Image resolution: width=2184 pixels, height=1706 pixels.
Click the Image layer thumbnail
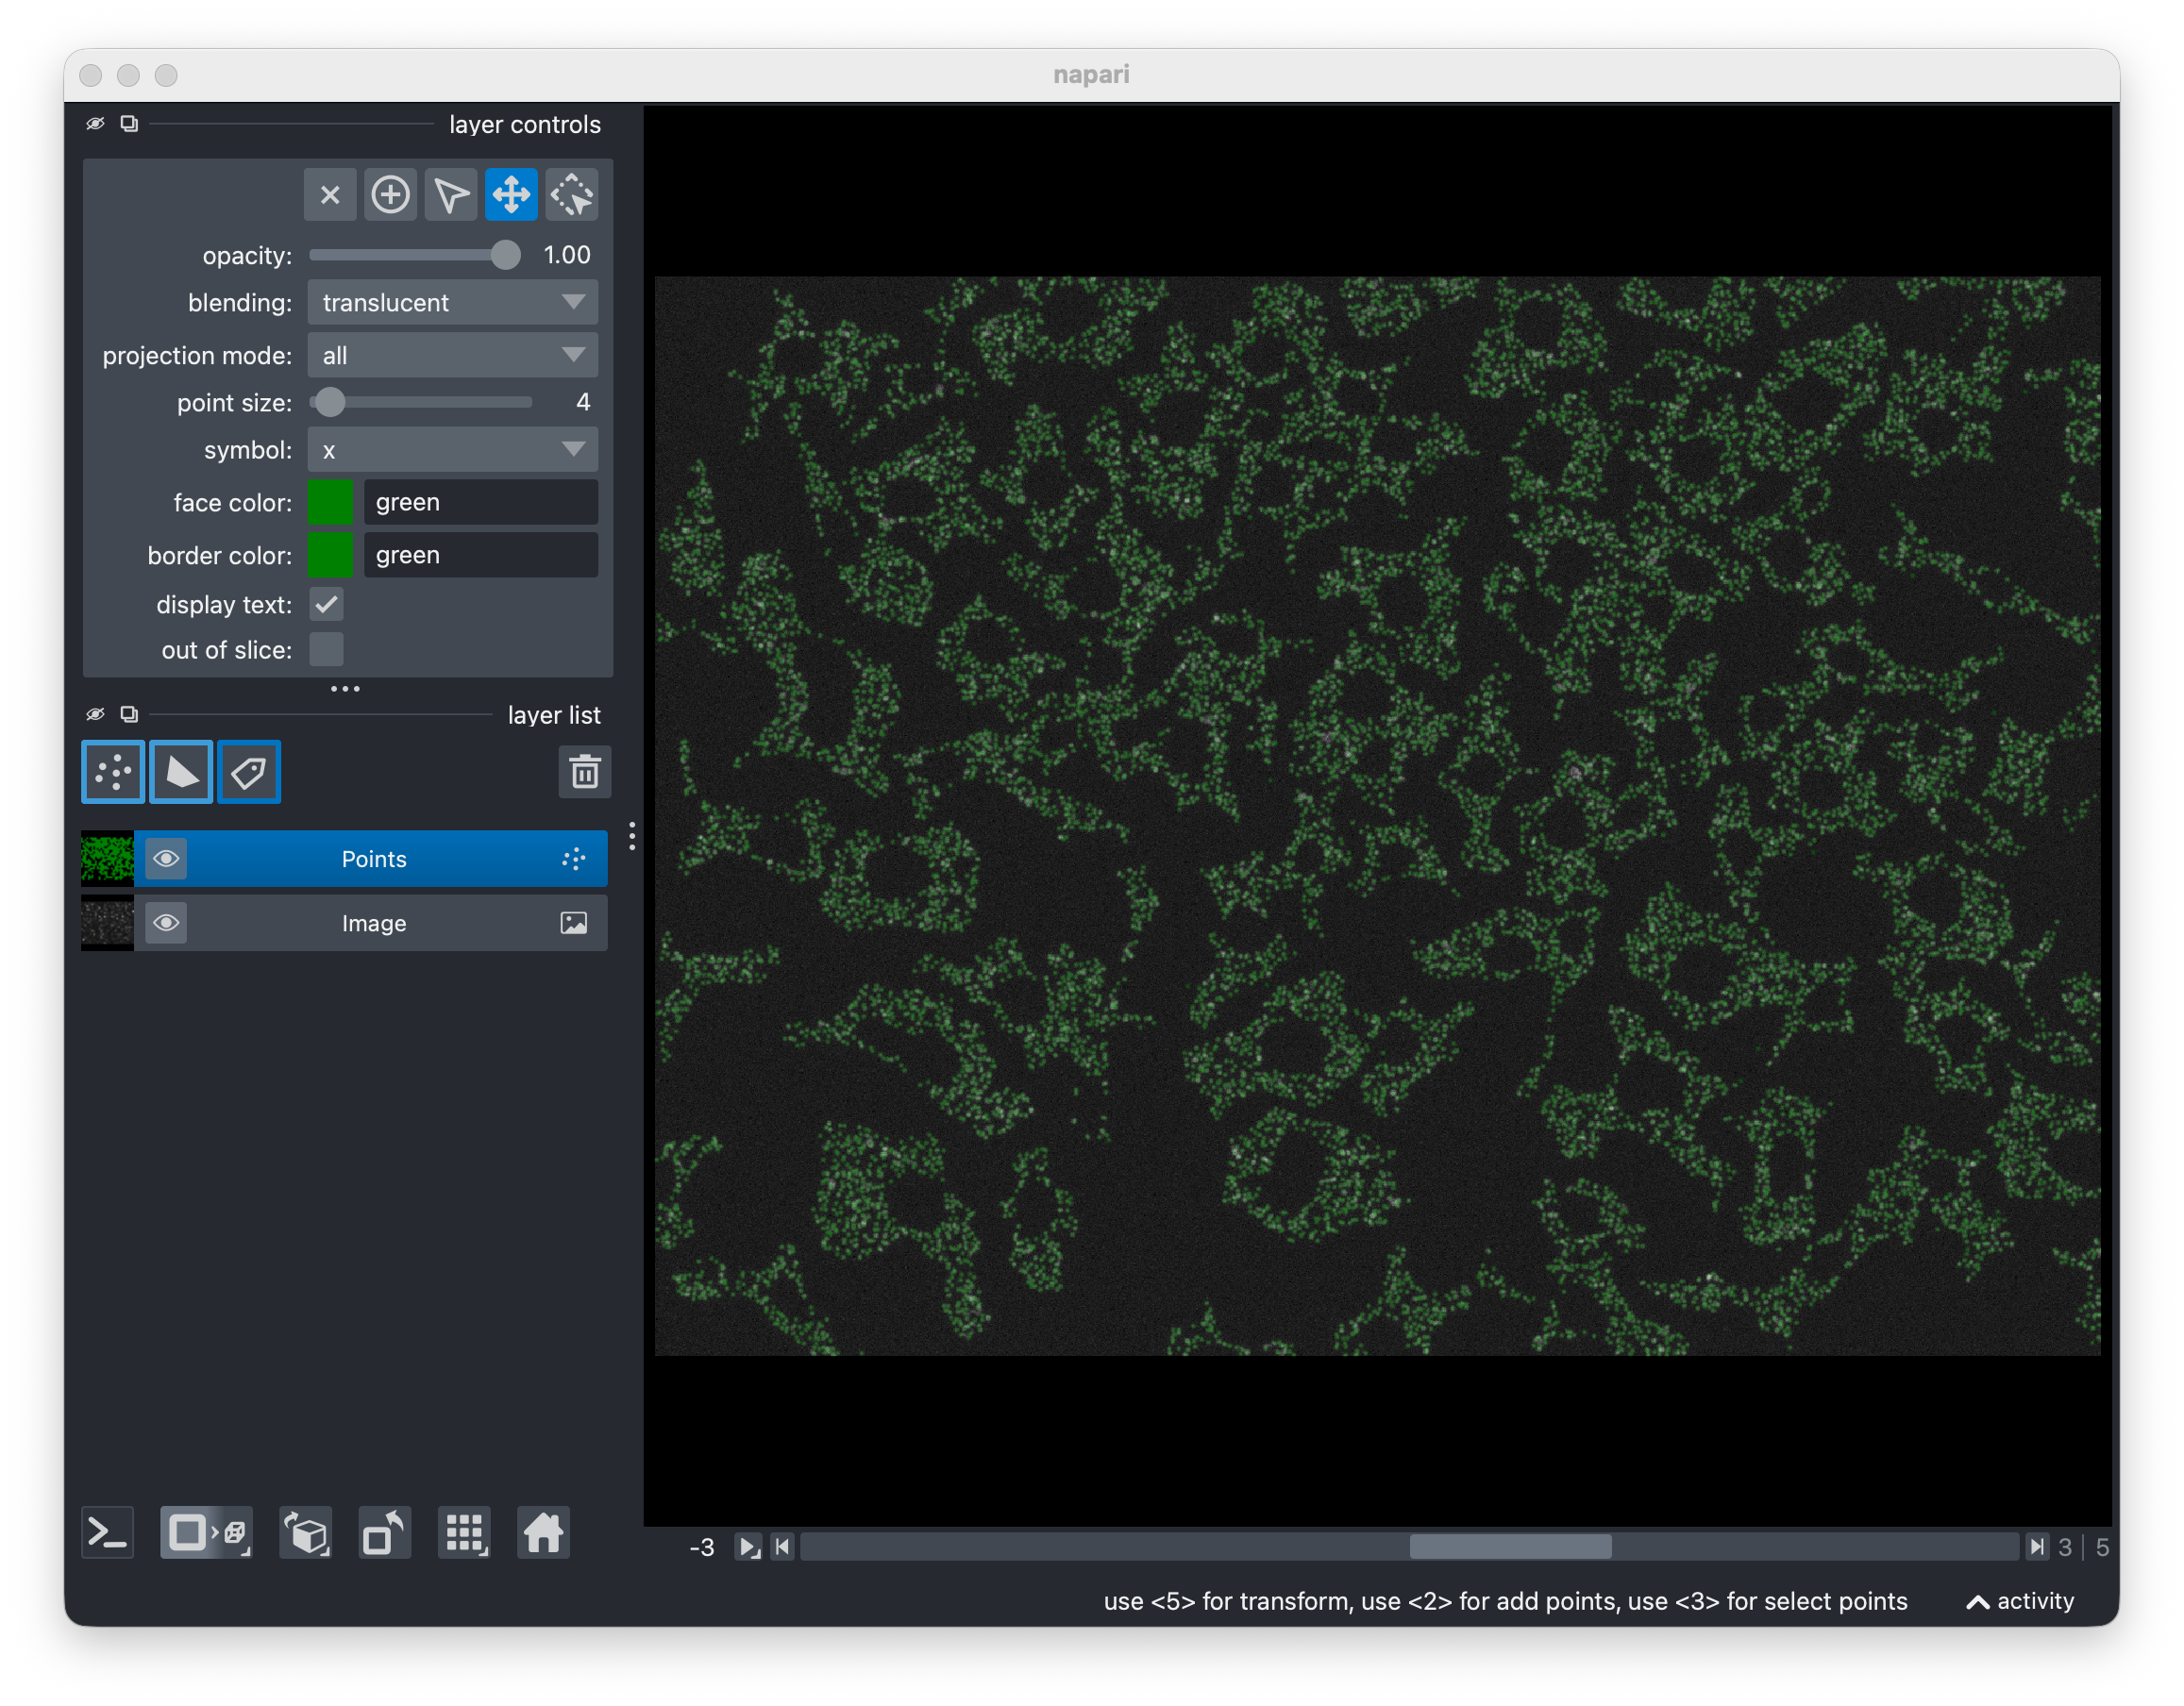point(107,923)
